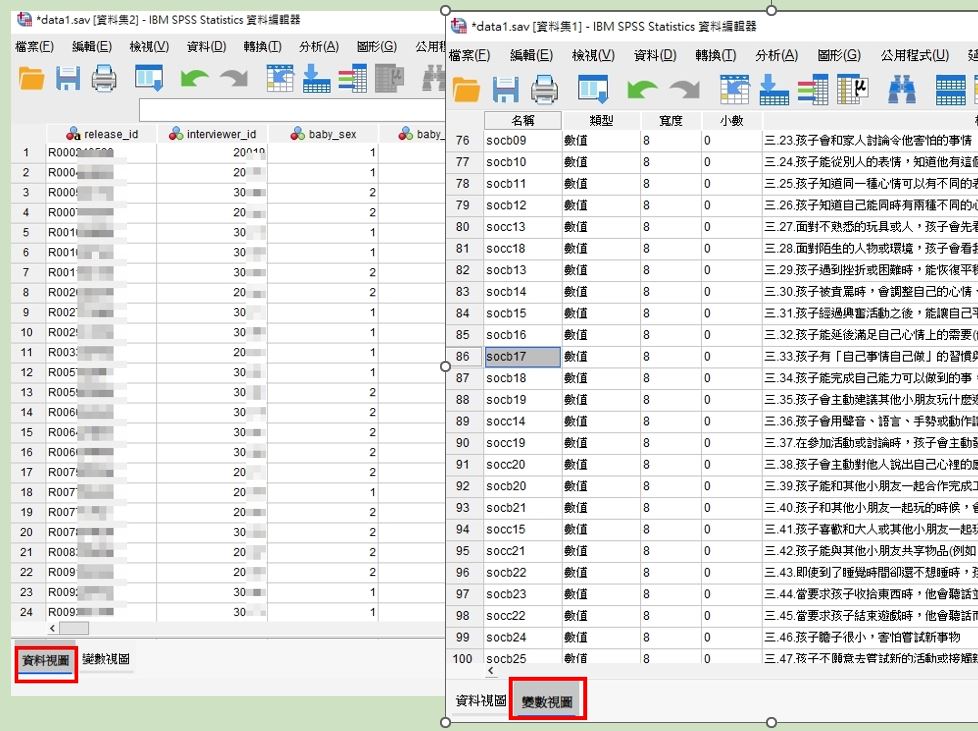Click Save icon in right window toolbar

(506, 91)
